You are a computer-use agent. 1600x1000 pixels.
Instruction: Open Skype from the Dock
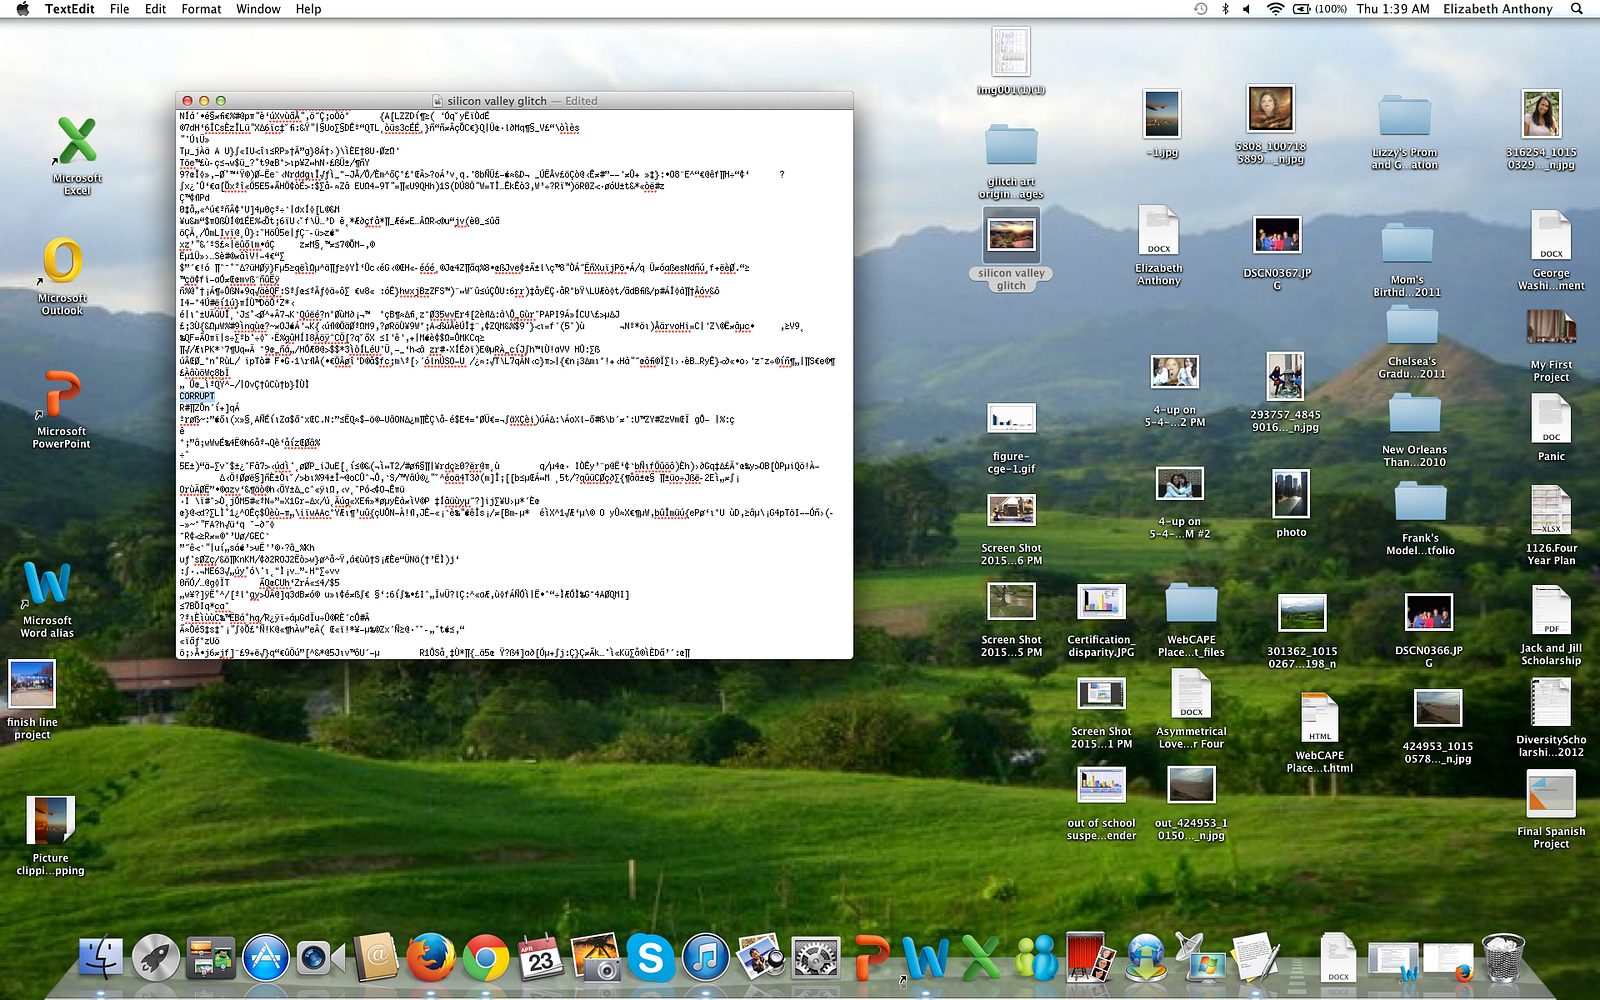point(650,958)
